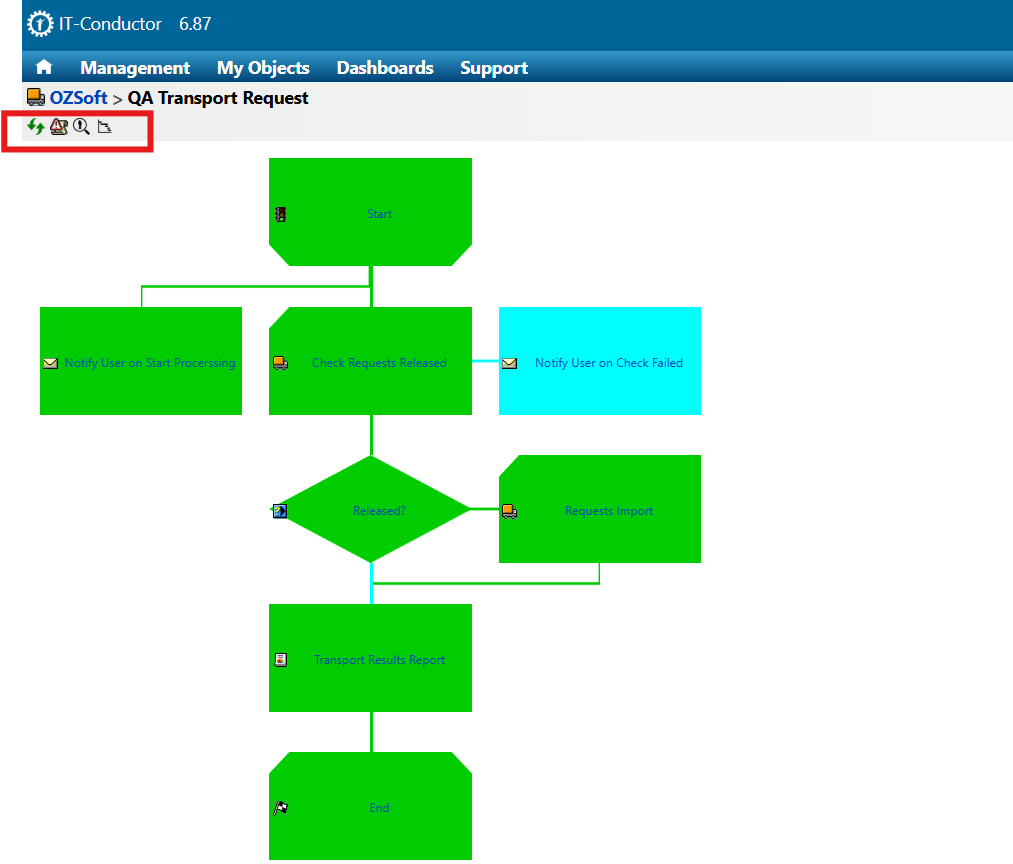Screen dimensions: 1013x864
Task: Open the Support menu
Action: pos(494,68)
